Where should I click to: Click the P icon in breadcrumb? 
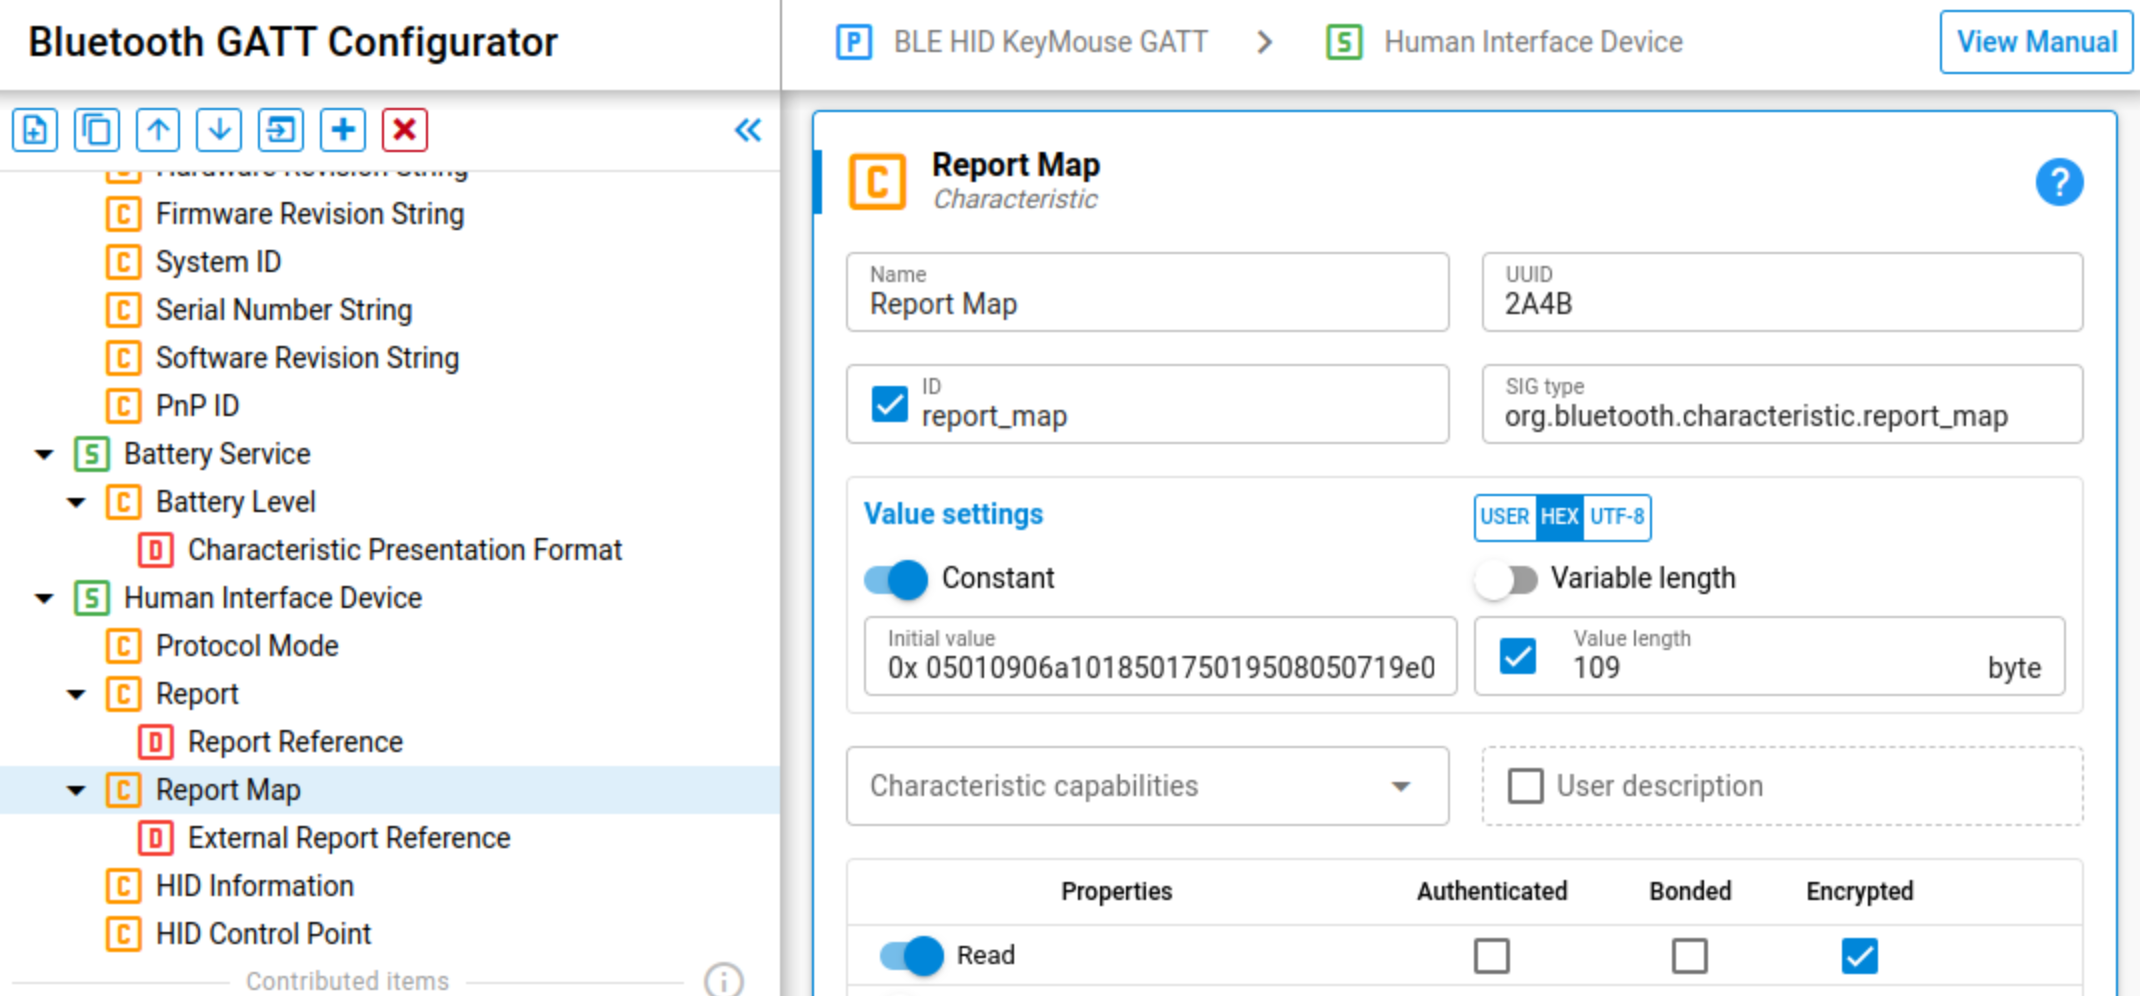(x=853, y=42)
